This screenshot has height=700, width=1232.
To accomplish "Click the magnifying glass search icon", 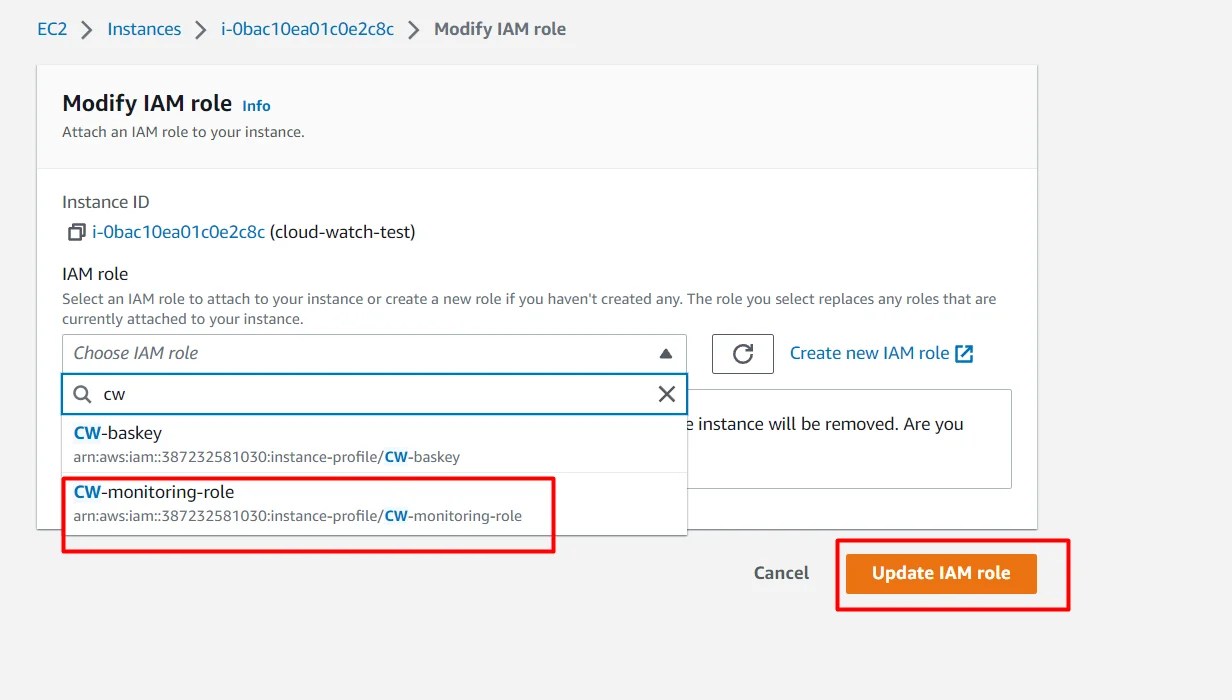I will (81, 394).
